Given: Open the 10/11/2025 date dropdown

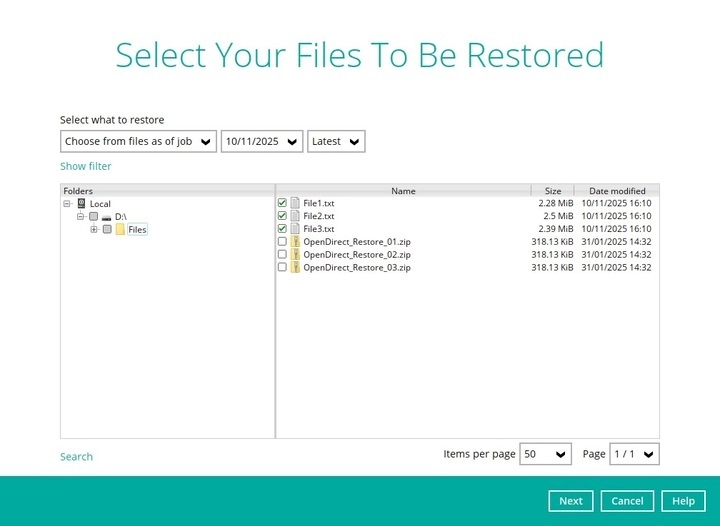Looking at the screenshot, I should coord(262,141).
